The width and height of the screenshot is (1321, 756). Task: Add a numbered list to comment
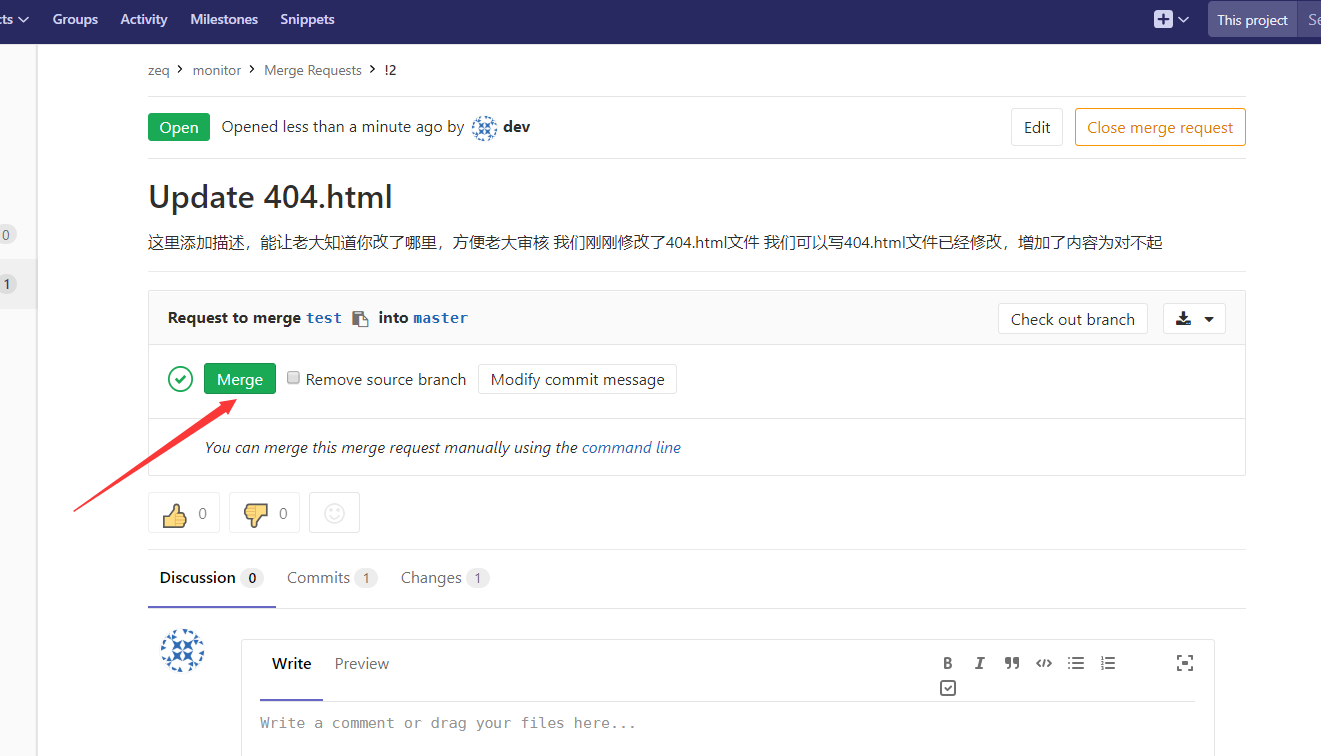click(x=1107, y=662)
